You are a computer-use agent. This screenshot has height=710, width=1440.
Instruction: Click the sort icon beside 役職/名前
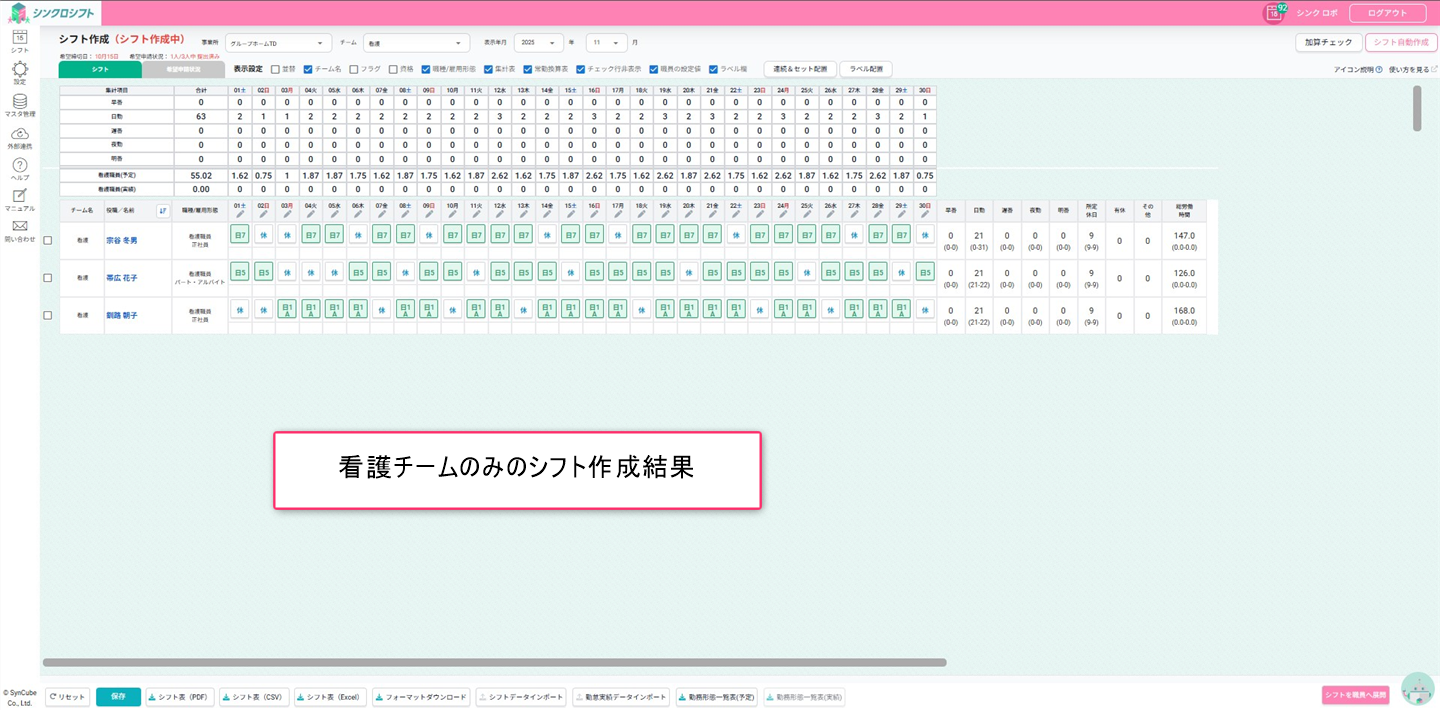163,210
